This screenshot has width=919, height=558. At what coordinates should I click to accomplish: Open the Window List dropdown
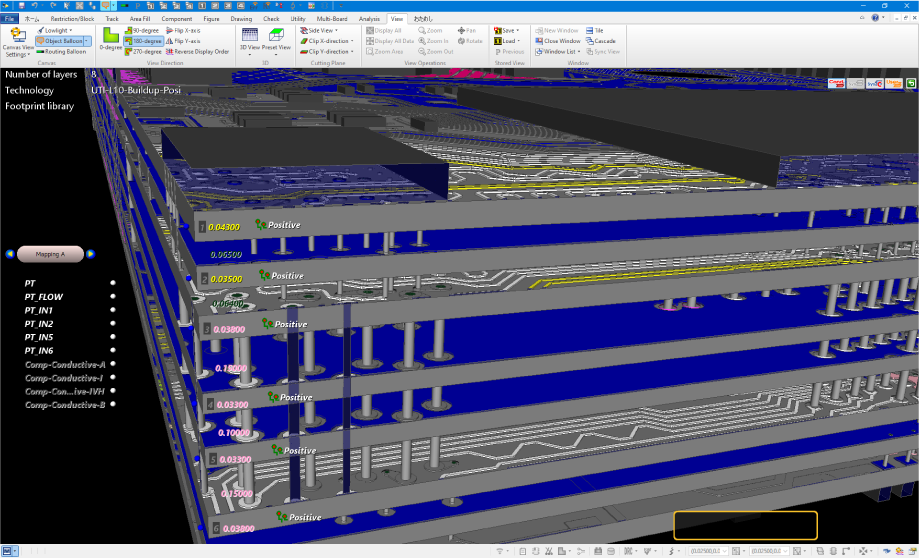[x=580, y=51]
